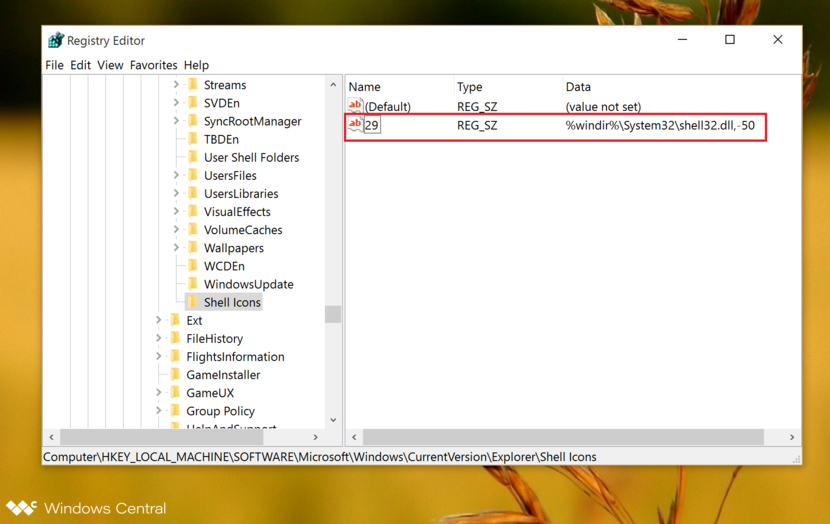Image resolution: width=830 pixels, height=524 pixels.
Task: Click the Ext folder icon
Action: point(176,320)
